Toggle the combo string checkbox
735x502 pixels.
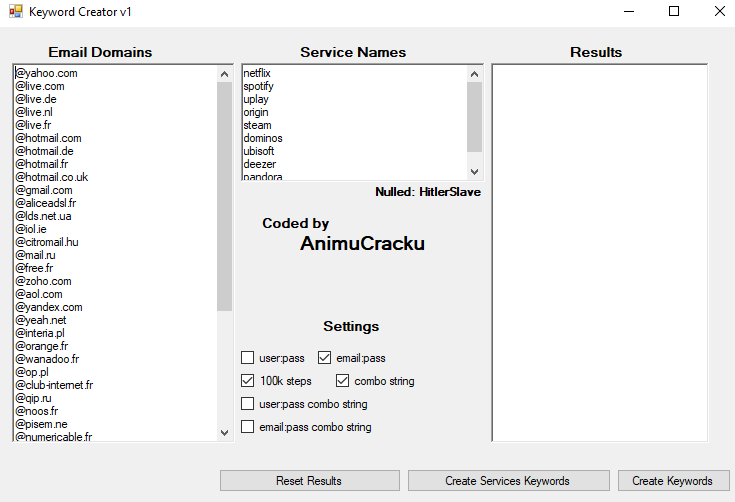[x=343, y=381]
